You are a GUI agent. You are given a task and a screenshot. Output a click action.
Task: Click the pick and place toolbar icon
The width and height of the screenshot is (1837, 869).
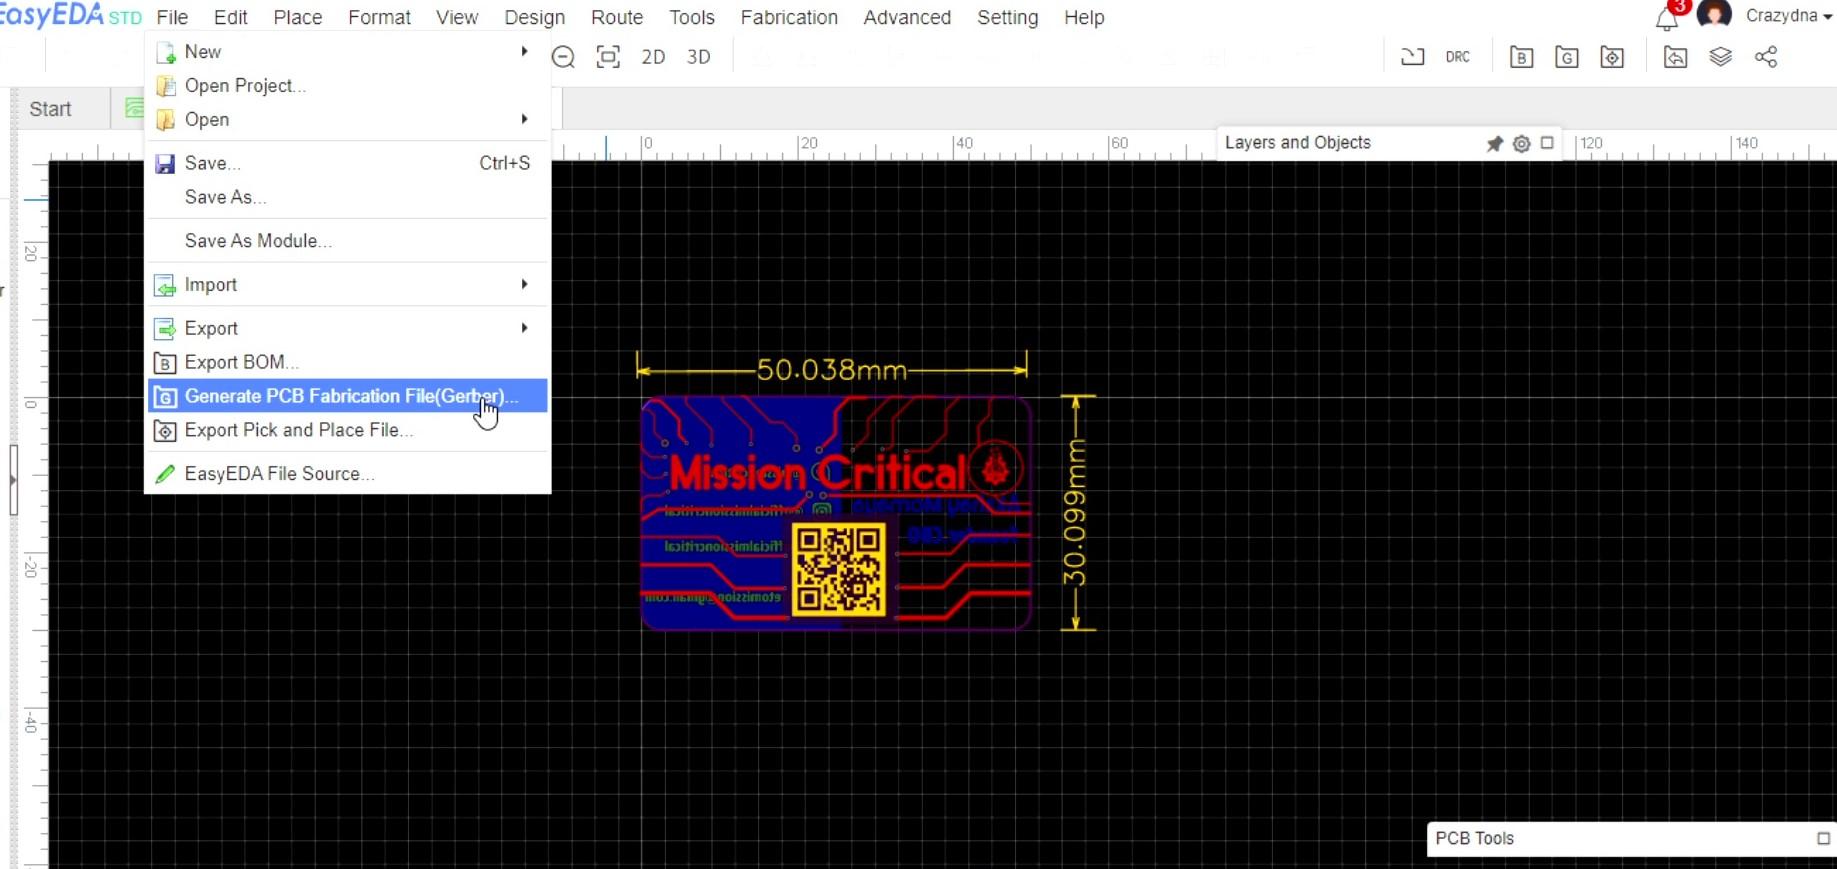(x=1612, y=57)
